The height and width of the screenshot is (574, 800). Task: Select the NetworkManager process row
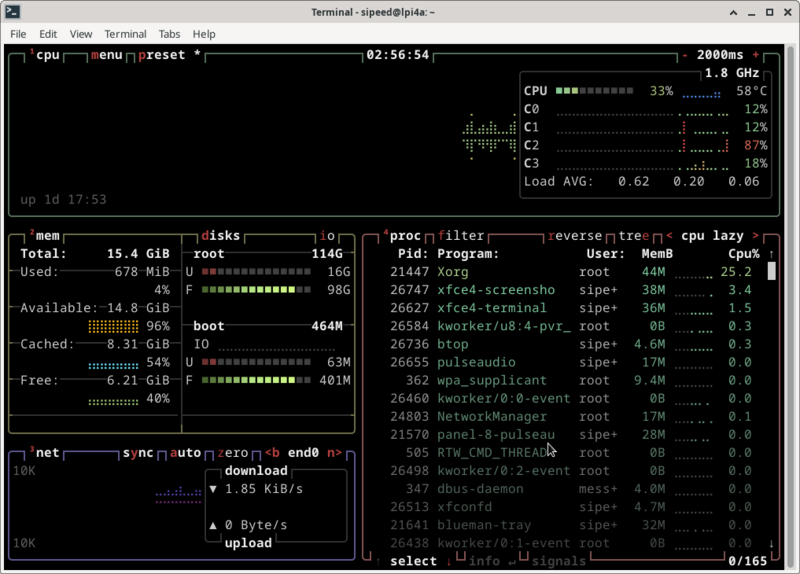tap(570, 416)
